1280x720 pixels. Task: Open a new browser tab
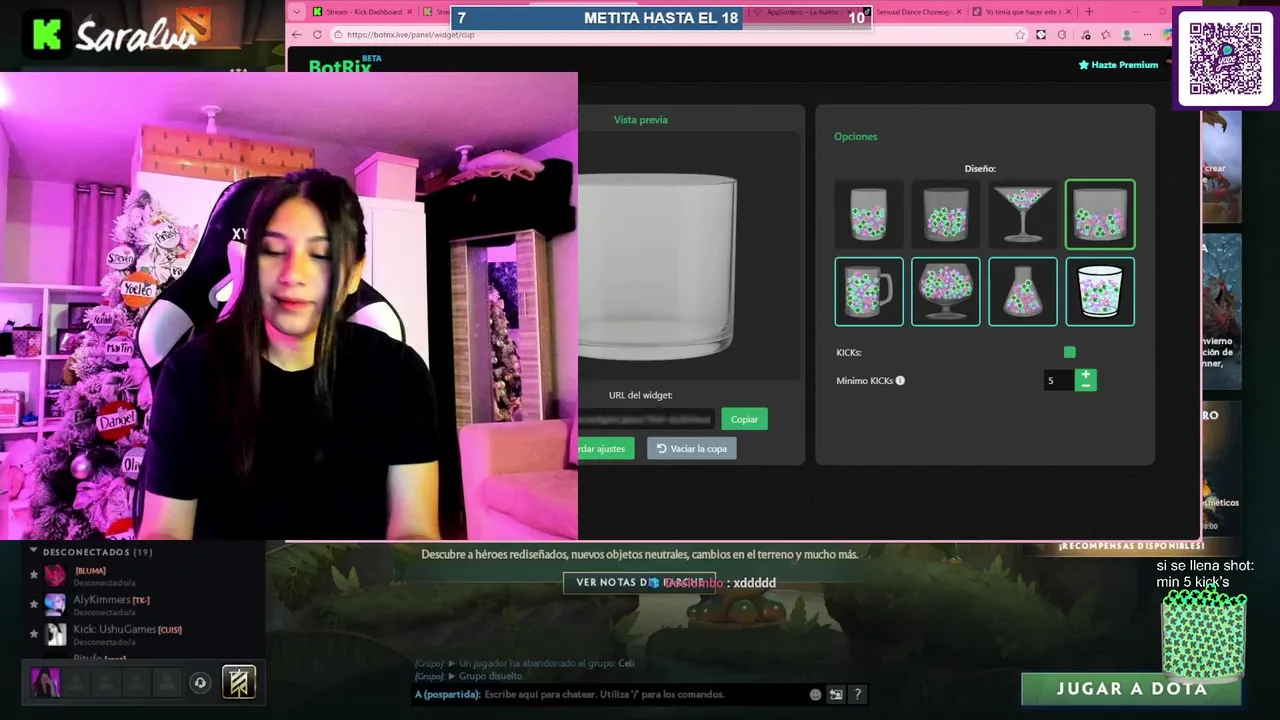pos(1089,12)
